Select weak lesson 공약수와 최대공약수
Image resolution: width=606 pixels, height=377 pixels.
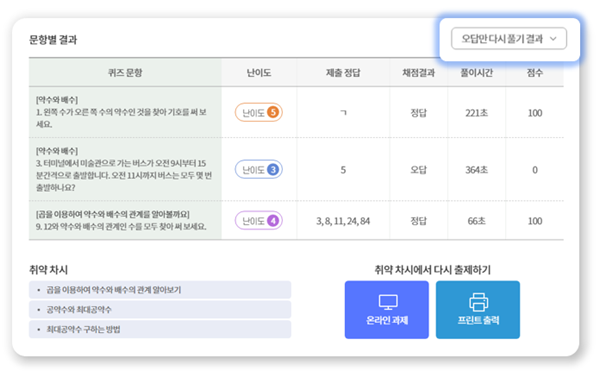[160, 309]
